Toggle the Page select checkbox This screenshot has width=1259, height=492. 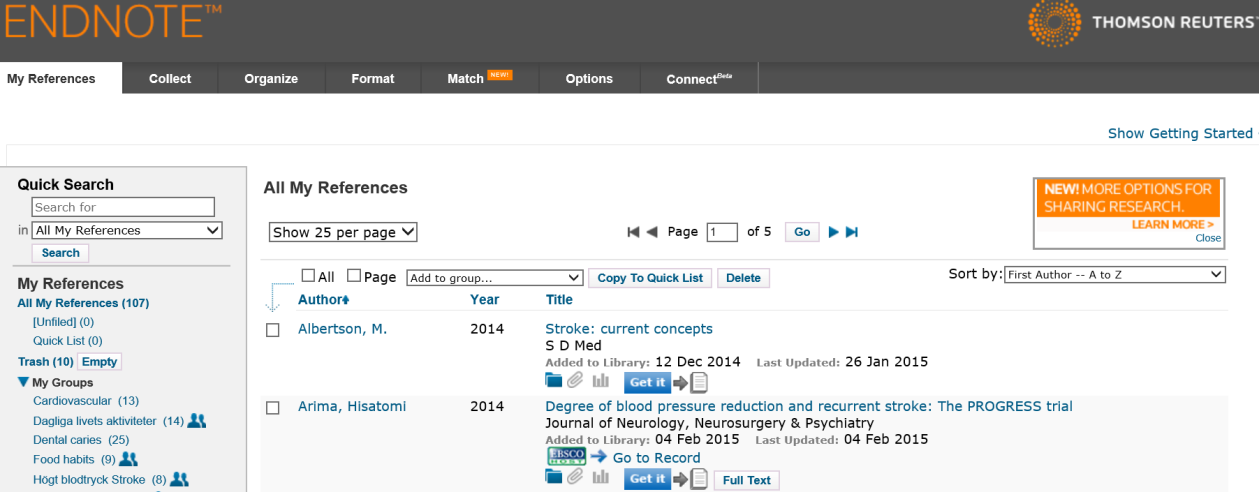click(x=355, y=276)
